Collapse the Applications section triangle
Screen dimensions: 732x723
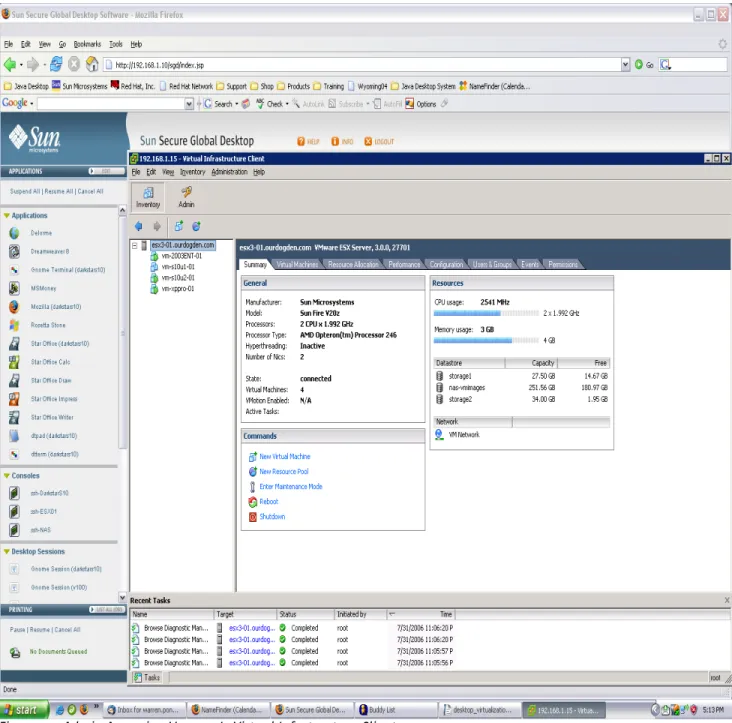(x=7, y=216)
